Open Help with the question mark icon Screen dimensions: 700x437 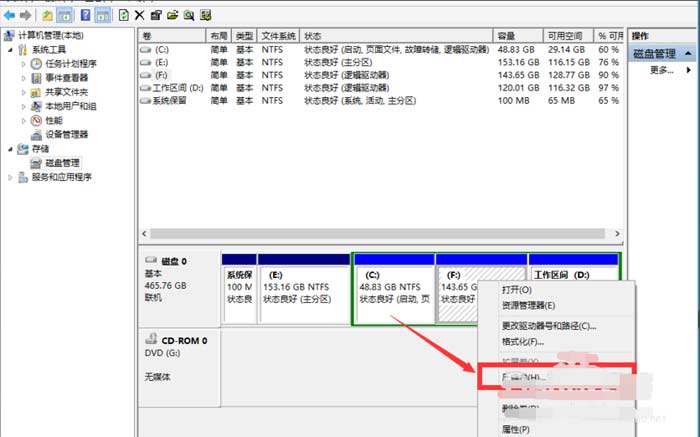pyautogui.click(x=85, y=16)
